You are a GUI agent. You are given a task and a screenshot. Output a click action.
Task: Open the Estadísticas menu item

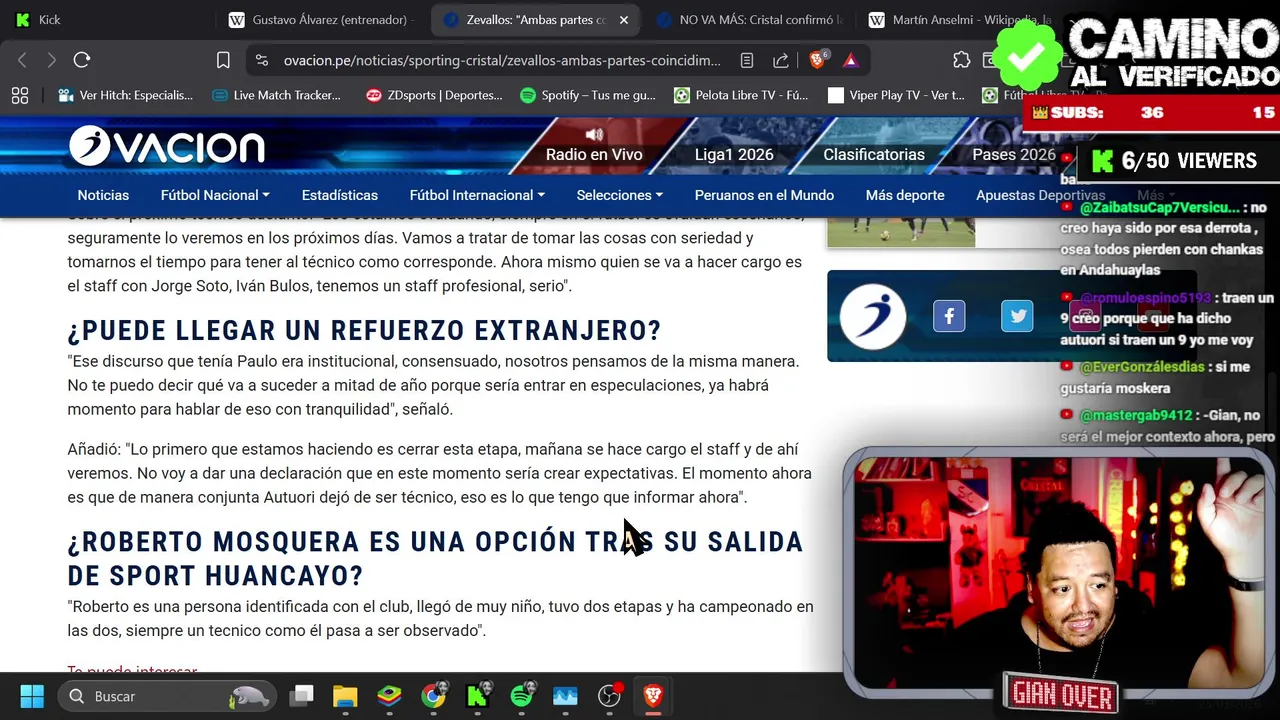340,195
